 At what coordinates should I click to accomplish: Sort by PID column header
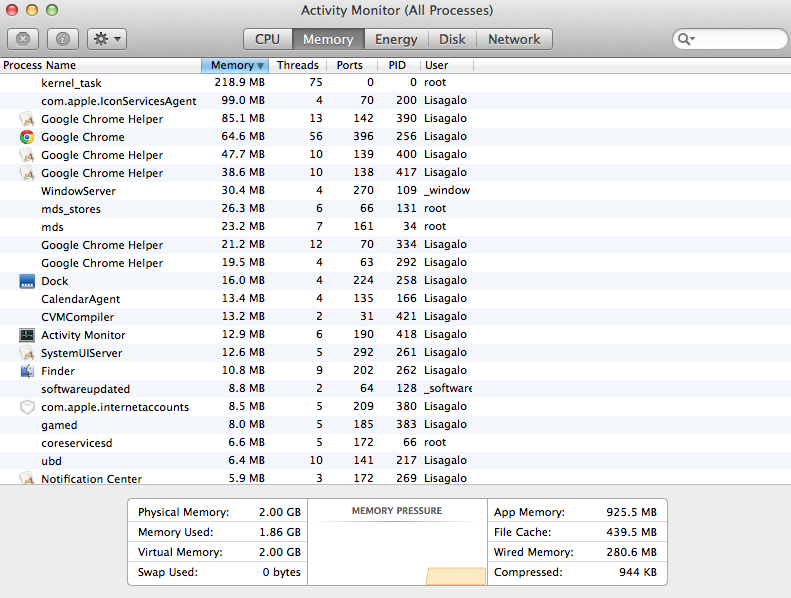pyautogui.click(x=398, y=65)
